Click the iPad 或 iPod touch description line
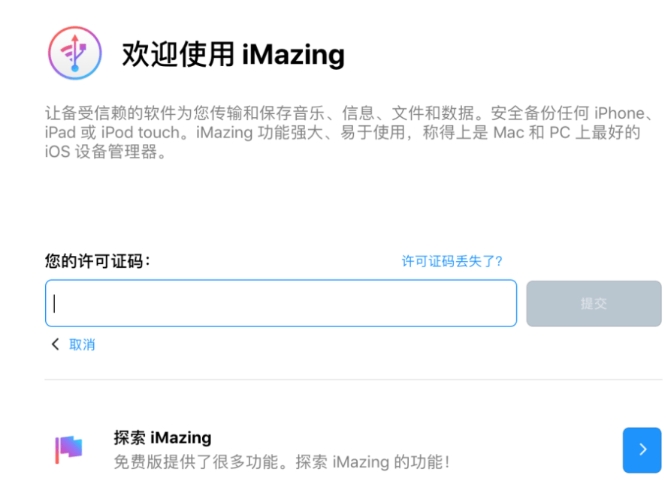Screen dimensions: 666x486 click(x=342, y=133)
